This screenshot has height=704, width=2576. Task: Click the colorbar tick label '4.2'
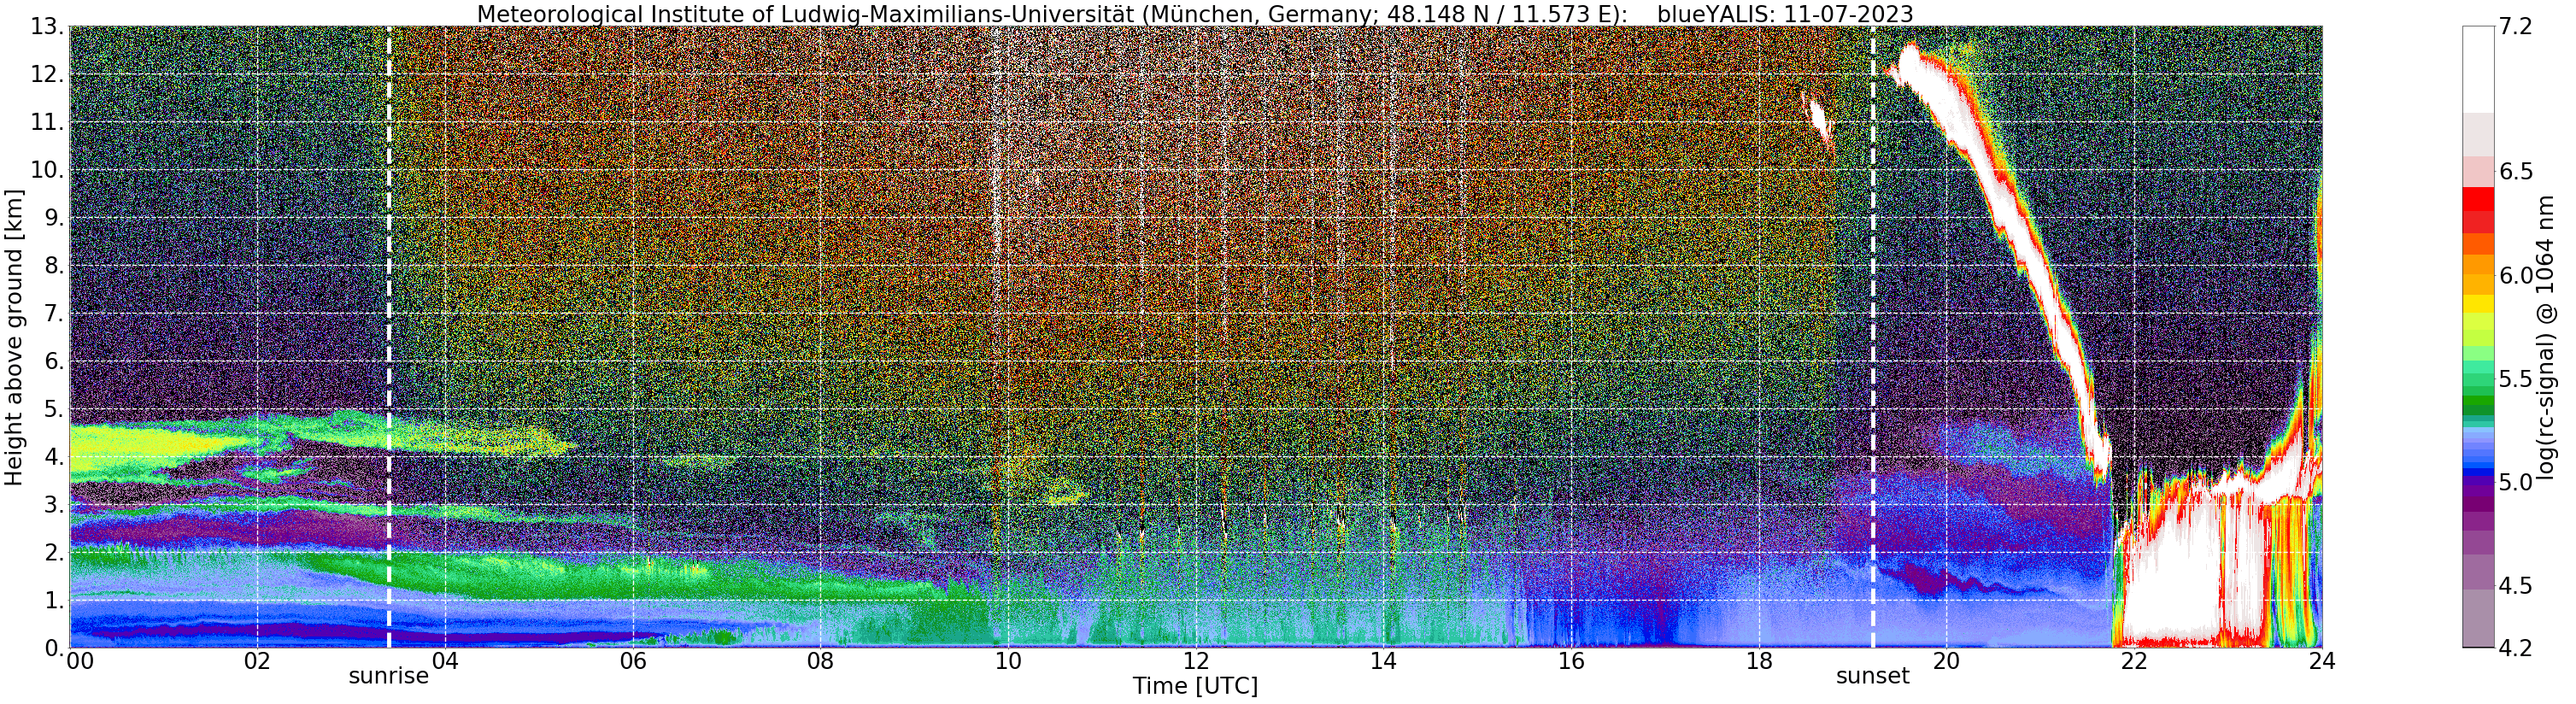[x=2515, y=648]
